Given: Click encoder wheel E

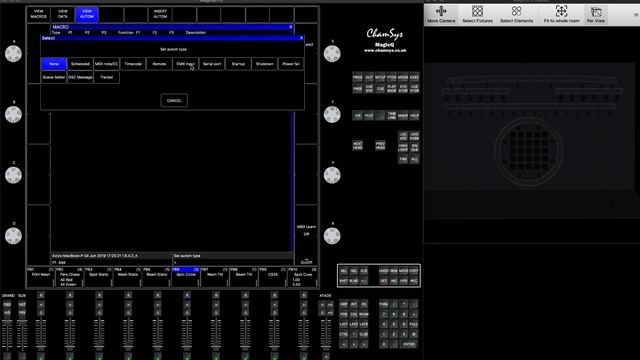Looking at the screenshot, I should click(x=332, y=54).
